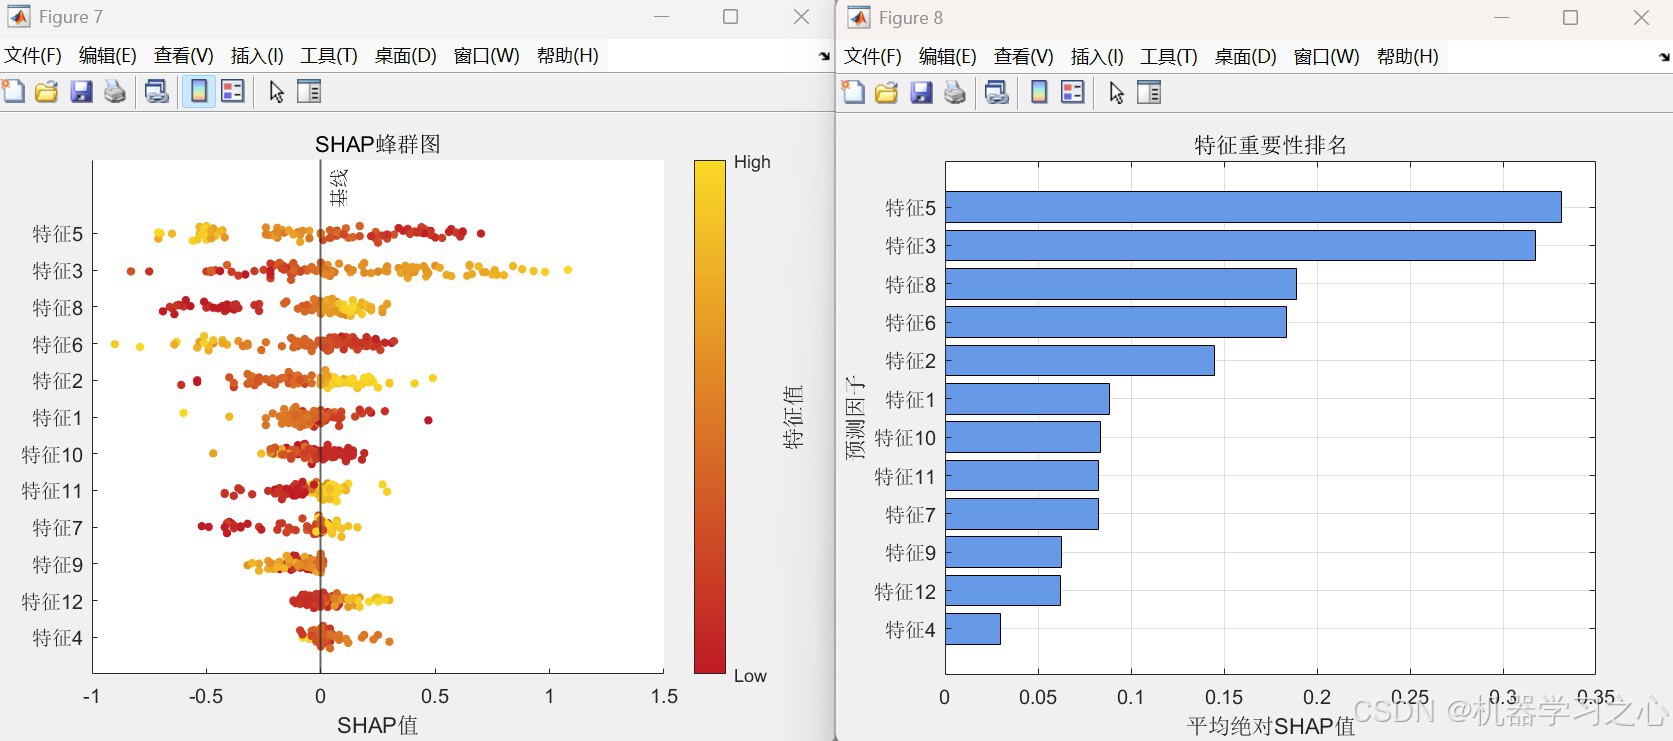Click Link Plot icon in Figure 8 toolbar

(997, 93)
